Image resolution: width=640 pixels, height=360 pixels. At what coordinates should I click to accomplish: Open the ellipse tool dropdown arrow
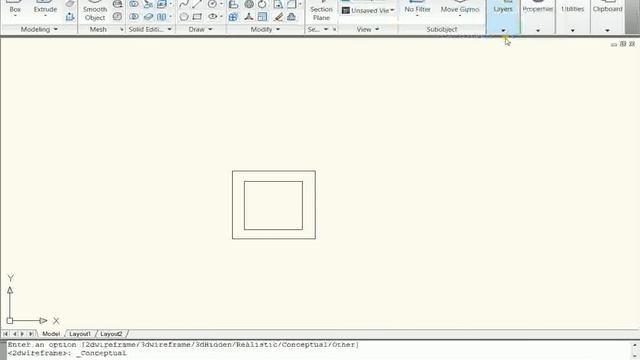tap(221, 17)
